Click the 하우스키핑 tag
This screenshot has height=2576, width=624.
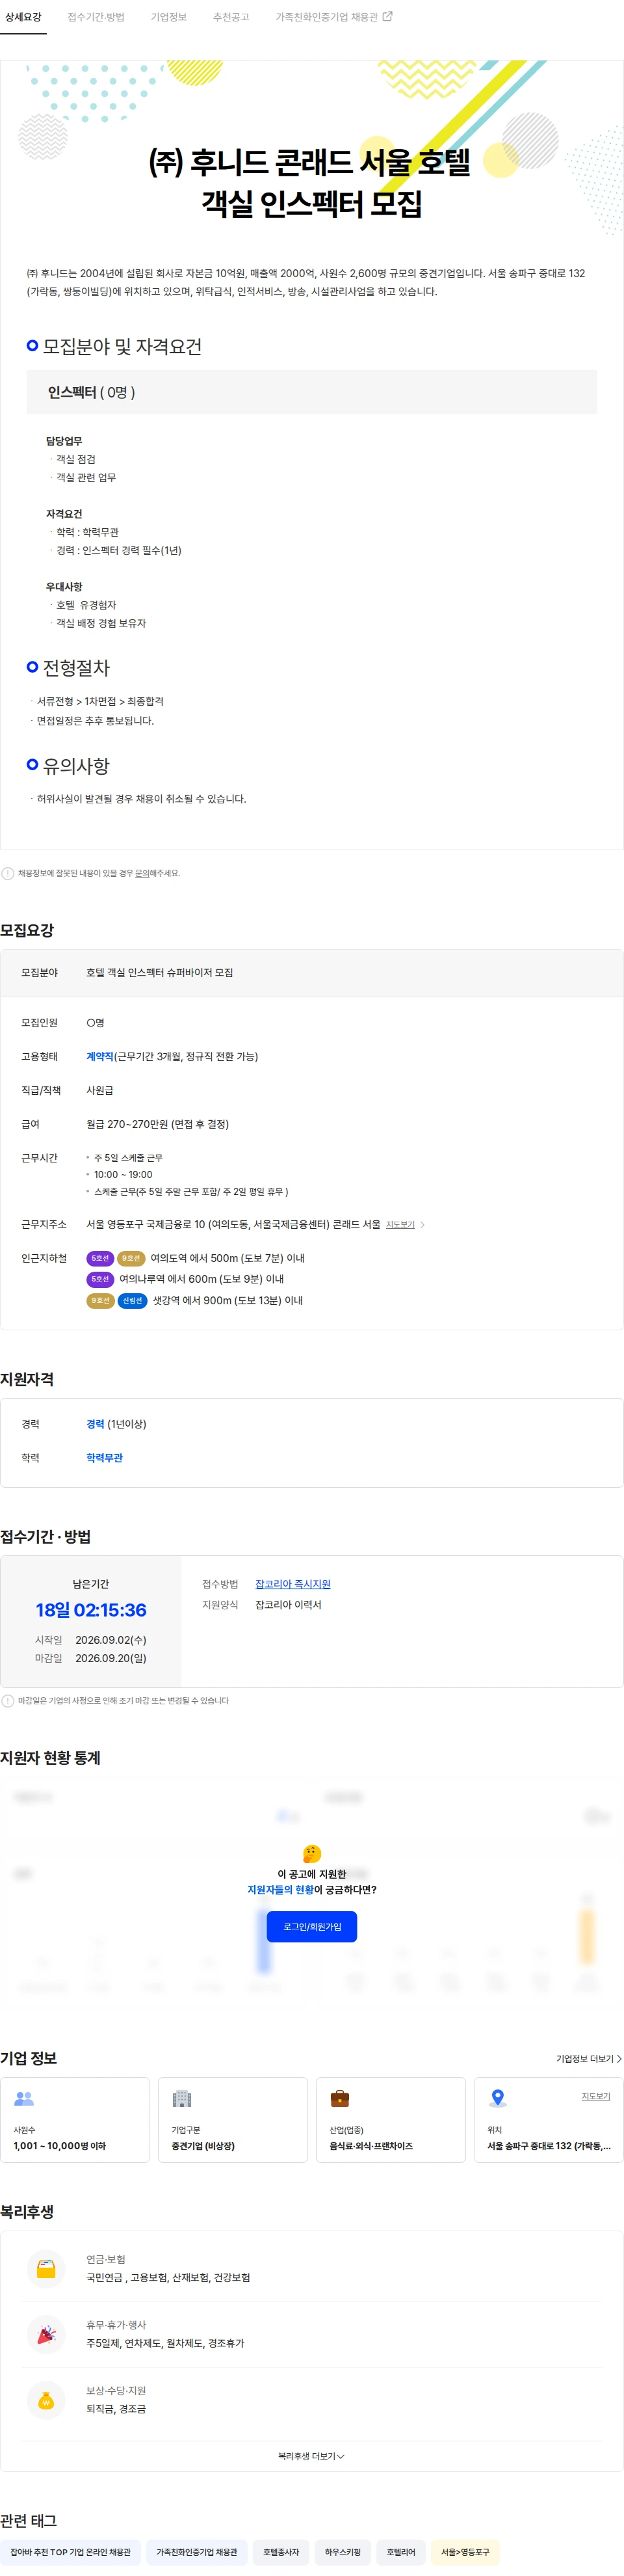point(343,2552)
